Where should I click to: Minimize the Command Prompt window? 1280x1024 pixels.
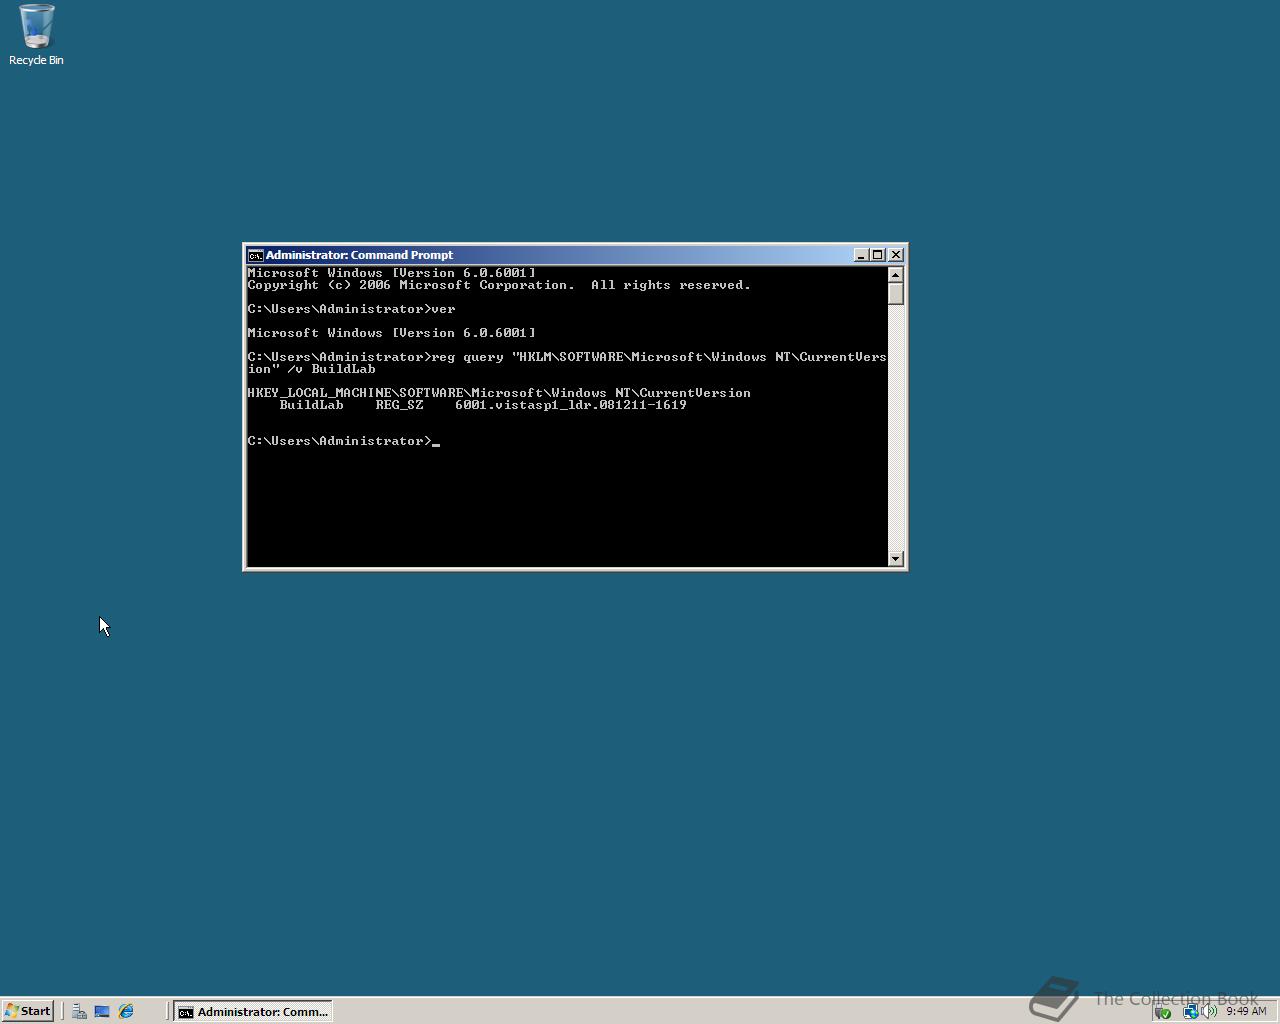pos(860,255)
